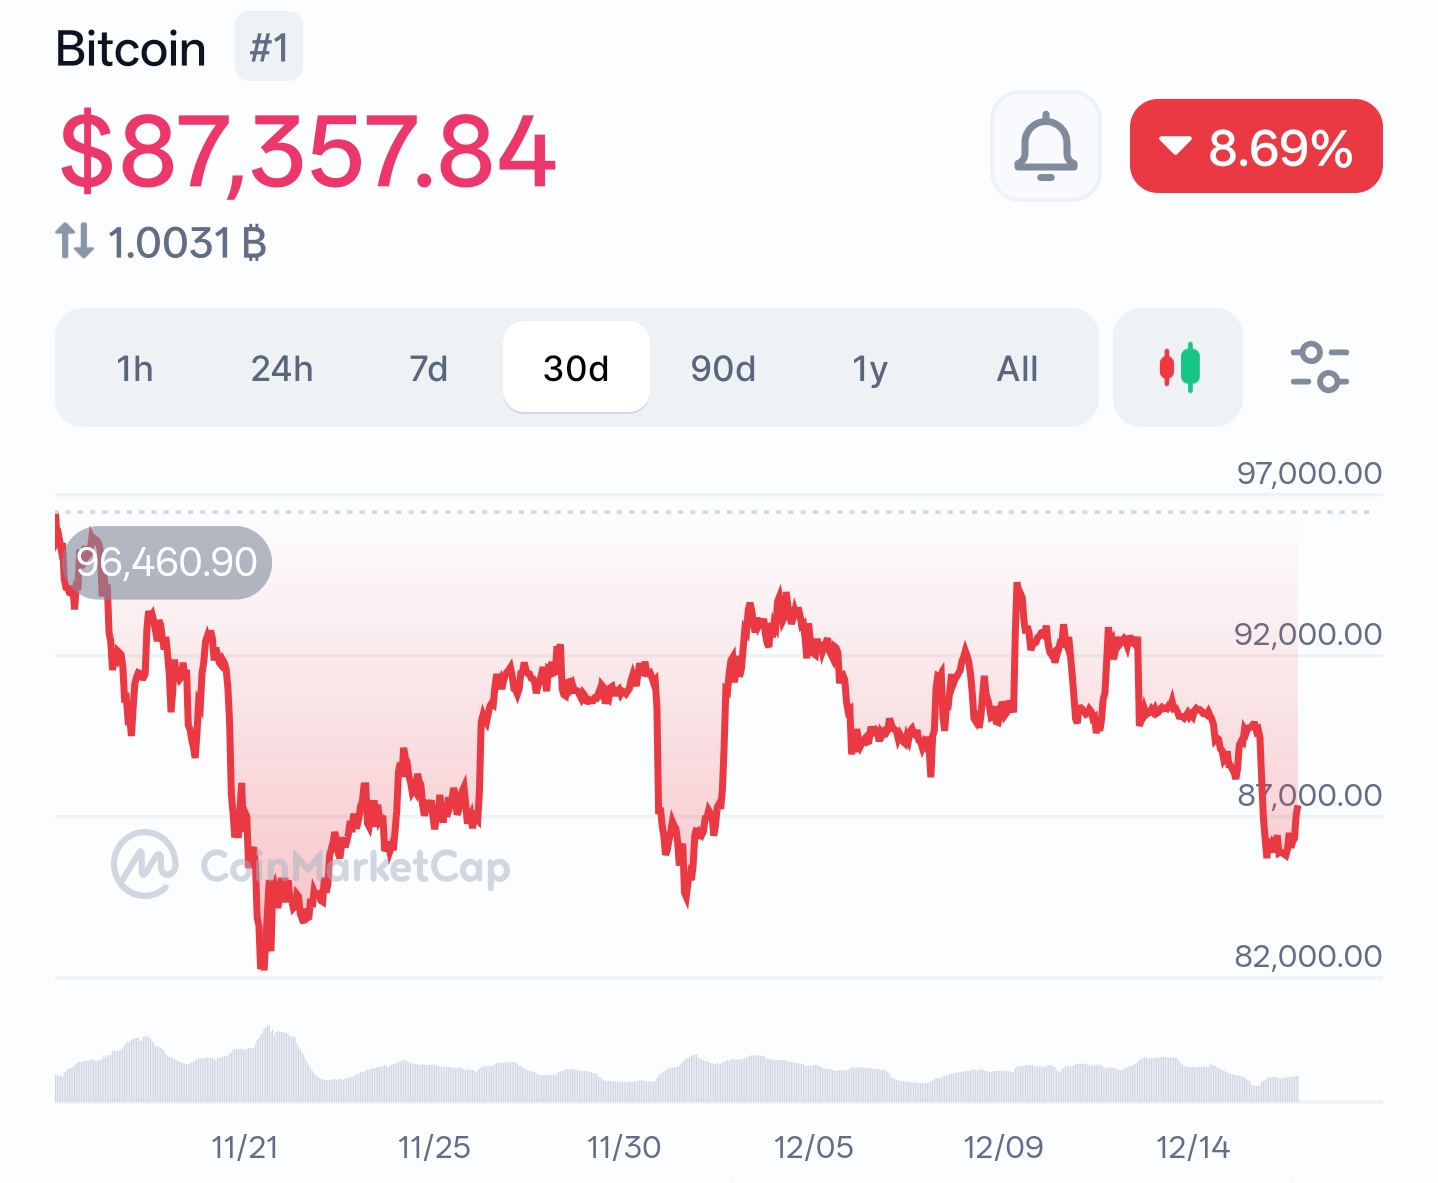The width and height of the screenshot is (1438, 1183).
Task: Tap the $87,357.84 price value
Action: point(307,152)
